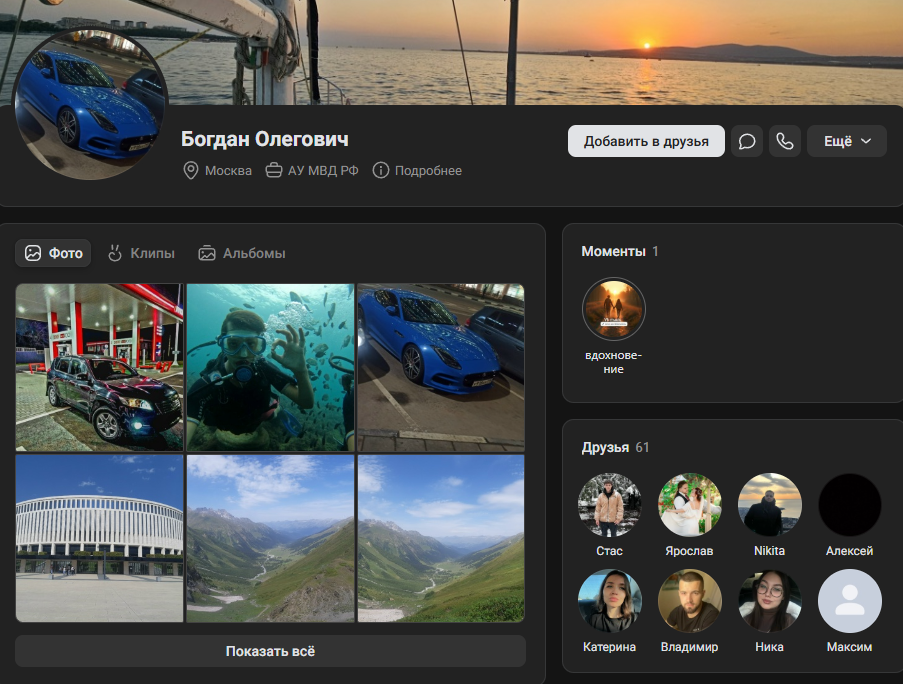Expand the Ещё dropdown menu
903x684 pixels.
click(x=847, y=141)
